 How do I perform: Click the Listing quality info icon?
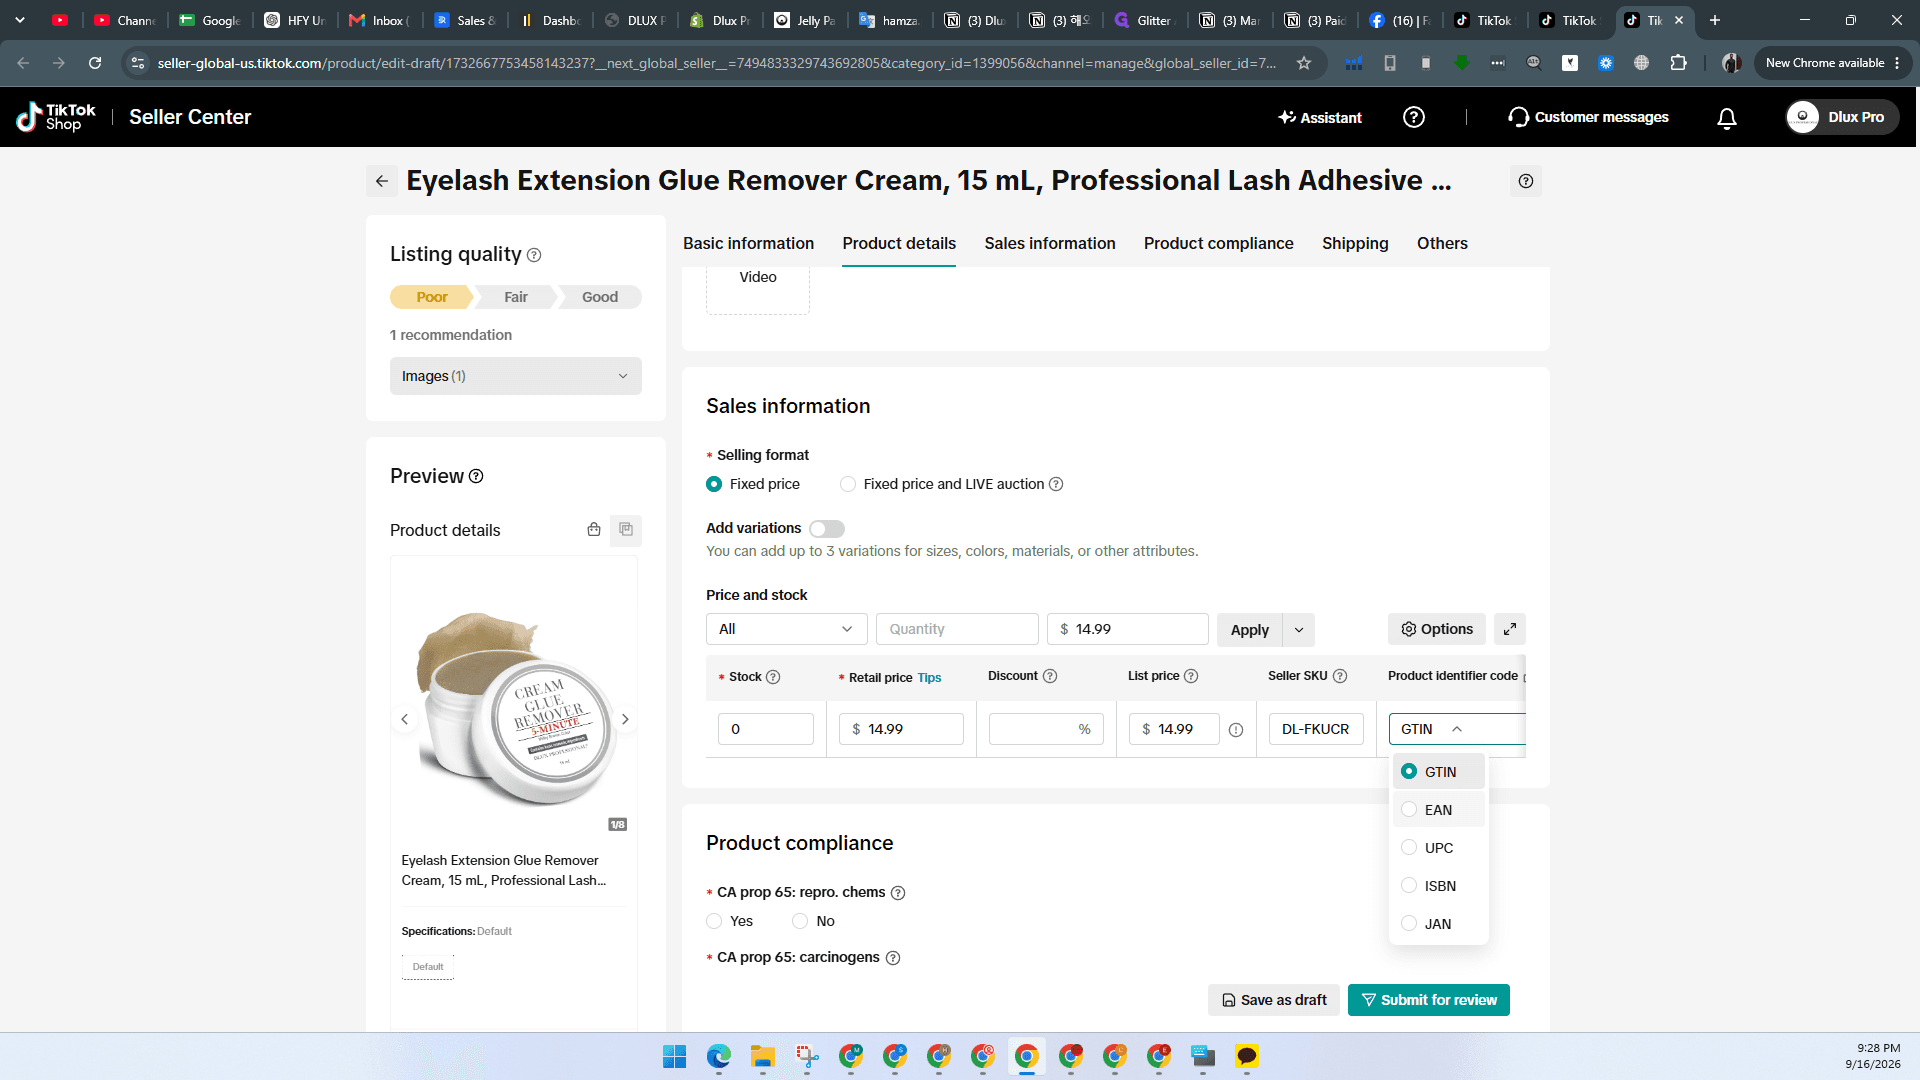coord(534,255)
